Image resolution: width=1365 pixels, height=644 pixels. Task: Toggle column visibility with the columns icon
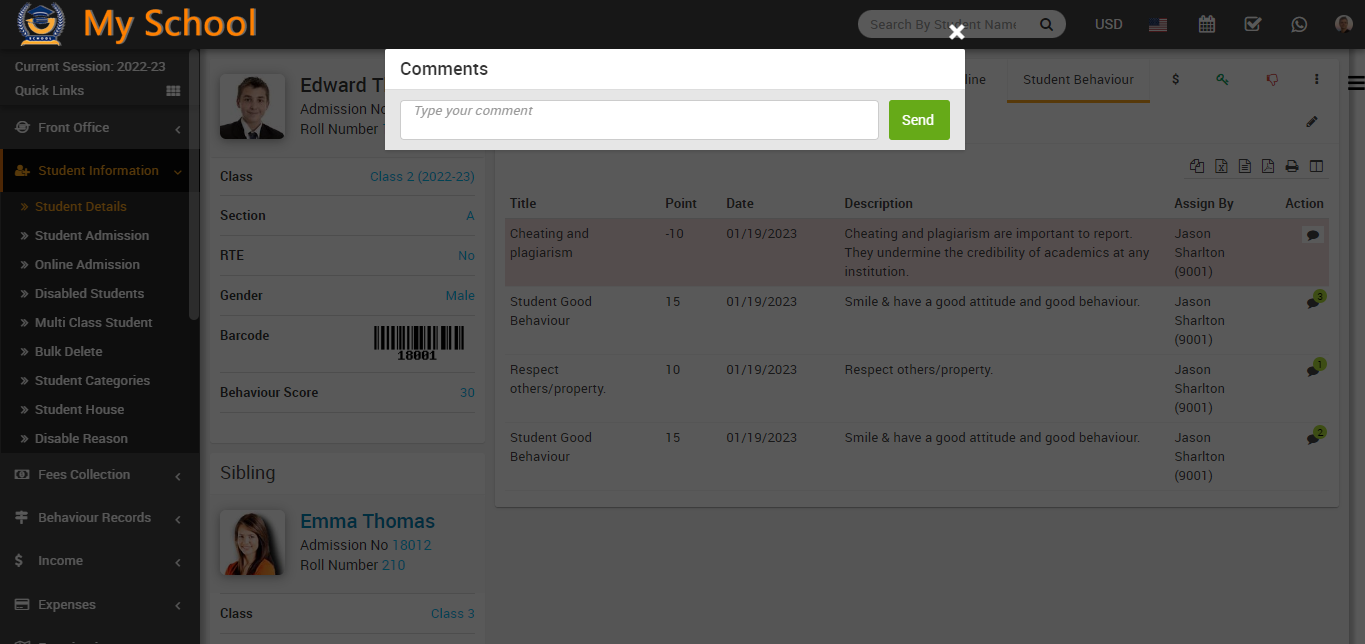pos(1316,166)
